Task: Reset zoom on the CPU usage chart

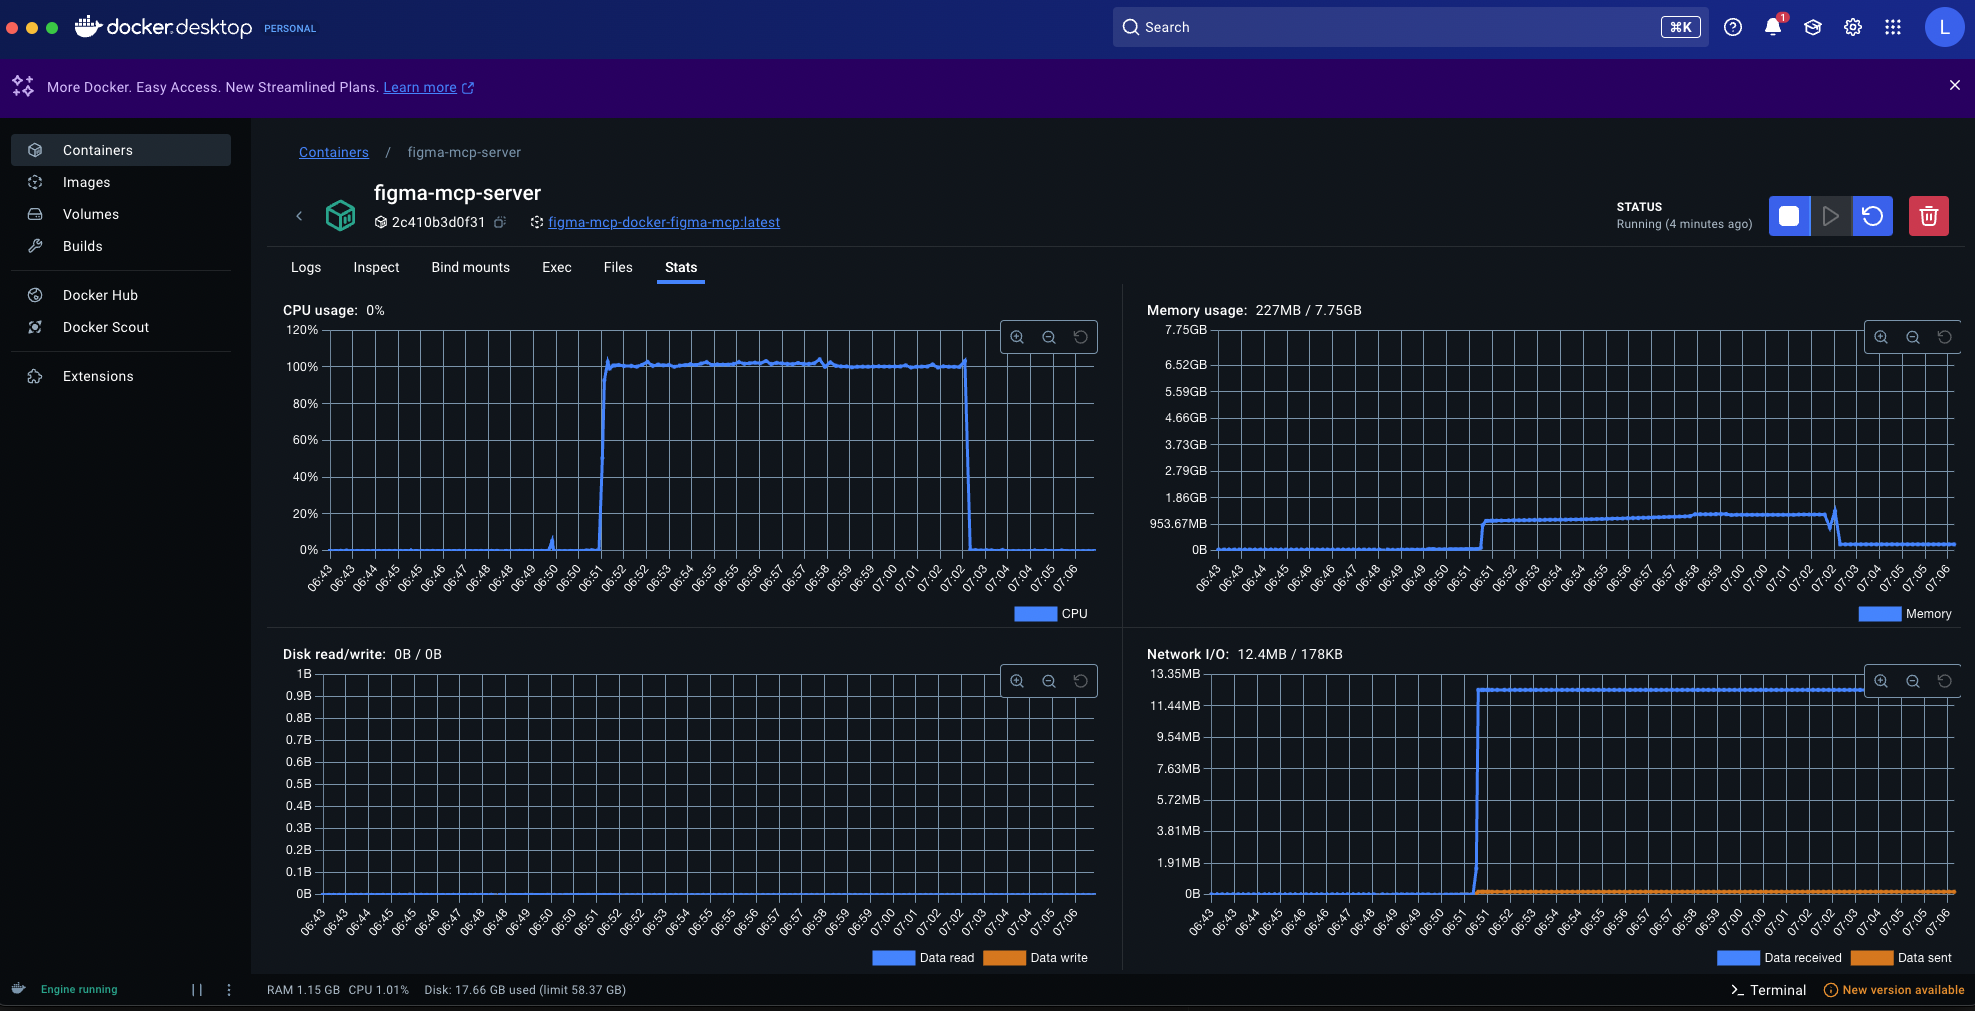Action: coord(1081,337)
